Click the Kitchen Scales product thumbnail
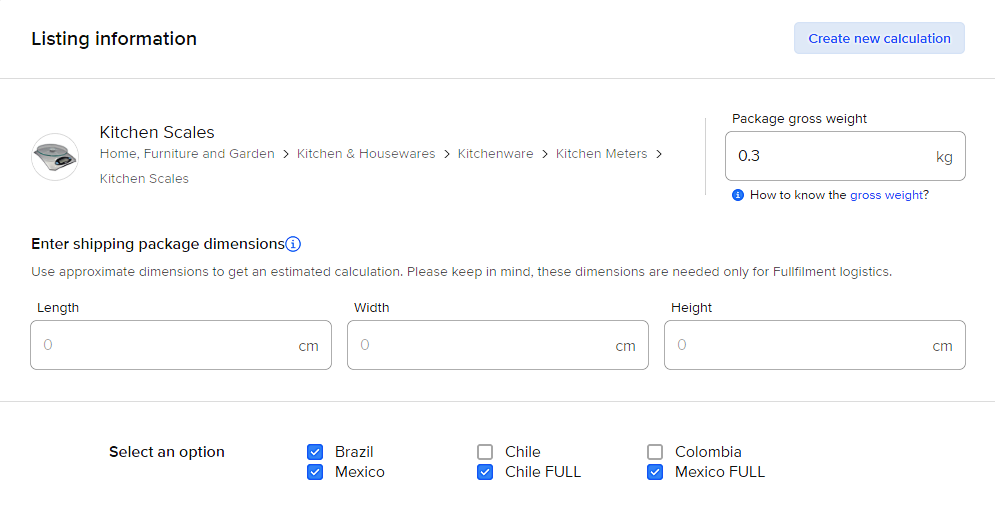The image size is (995, 519). click(55, 157)
